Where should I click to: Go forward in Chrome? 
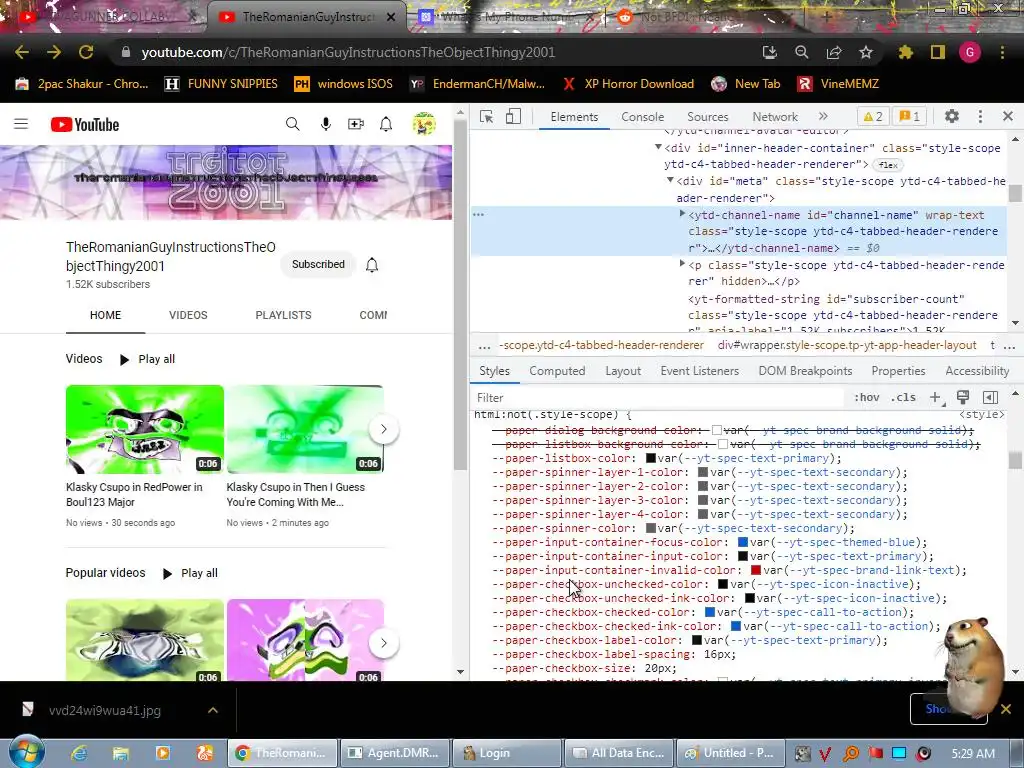point(54,52)
